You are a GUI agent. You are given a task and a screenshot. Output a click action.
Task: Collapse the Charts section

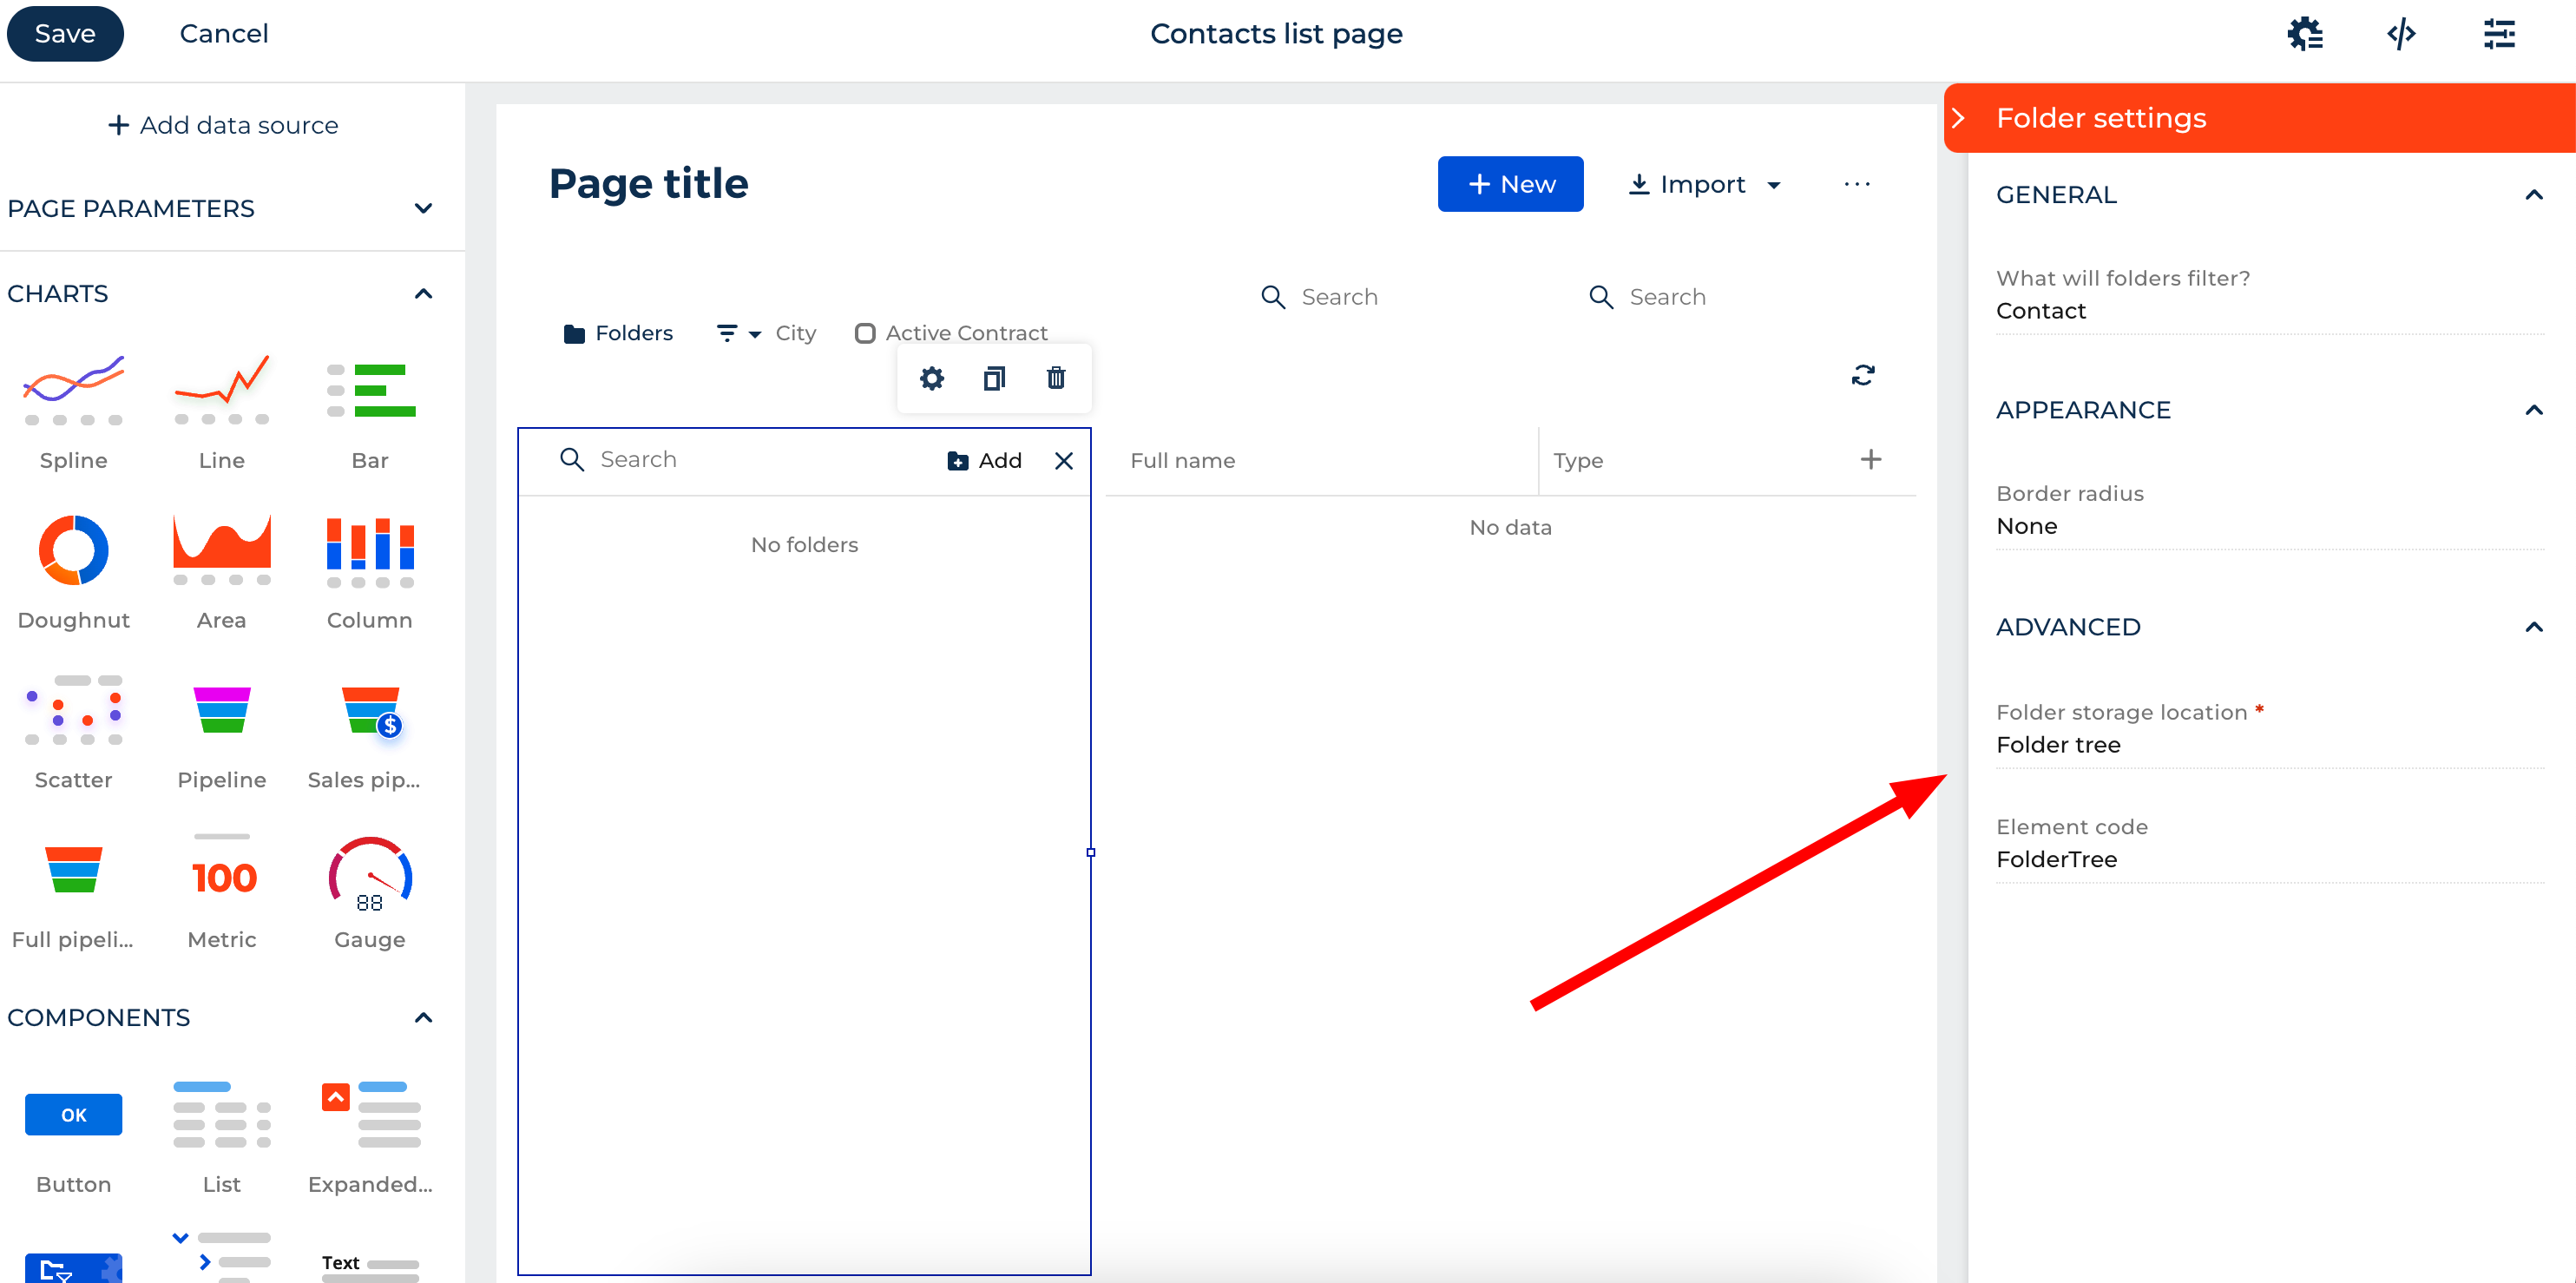423,293
